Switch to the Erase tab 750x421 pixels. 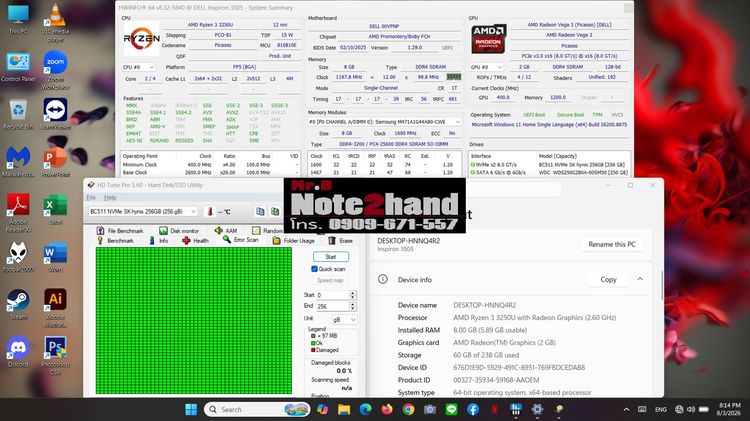(341, 241)
